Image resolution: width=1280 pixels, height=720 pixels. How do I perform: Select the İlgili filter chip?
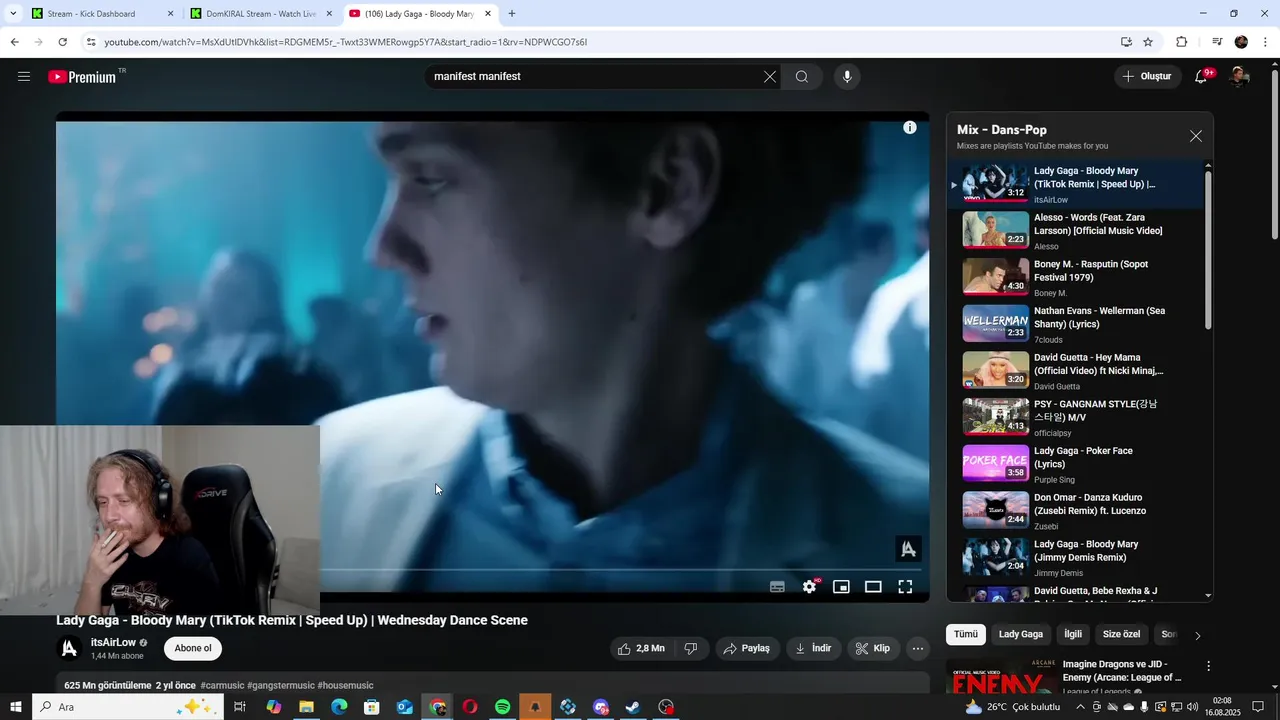point(1073,634)
